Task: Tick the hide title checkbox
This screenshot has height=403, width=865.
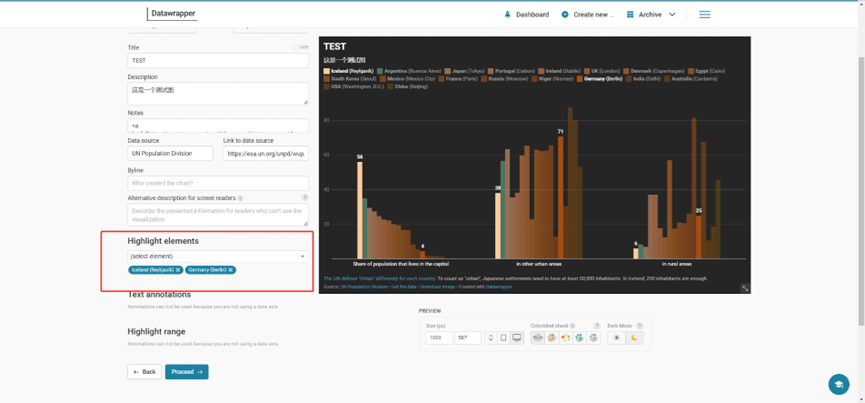Action: click(295, 47)
